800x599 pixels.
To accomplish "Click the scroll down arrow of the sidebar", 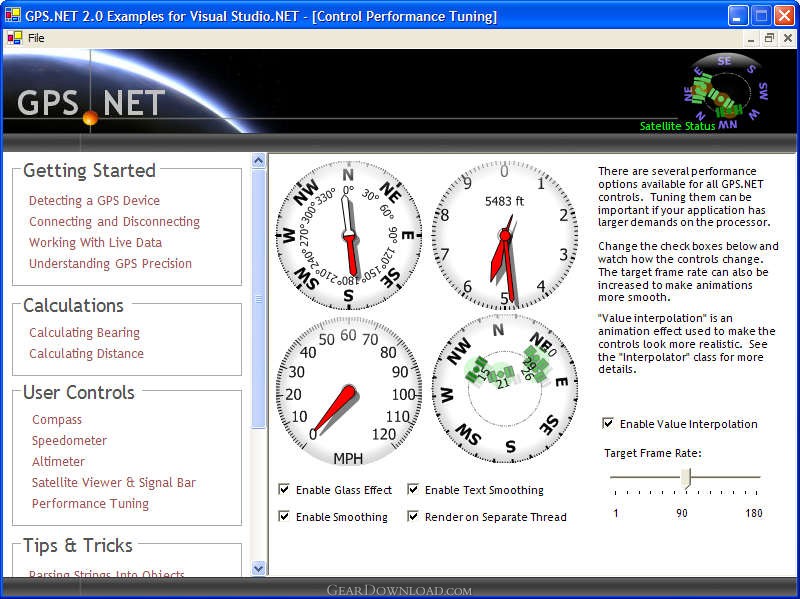I will [x=259, y=568].
